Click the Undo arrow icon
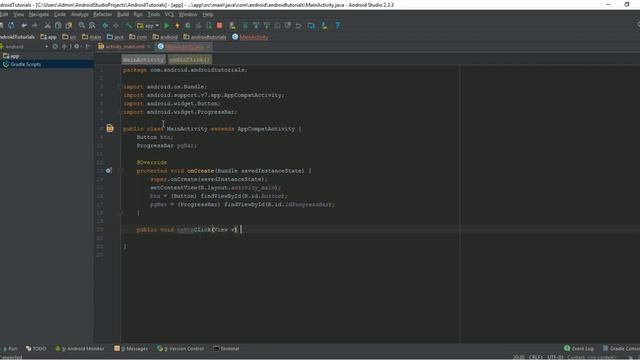 24,25
